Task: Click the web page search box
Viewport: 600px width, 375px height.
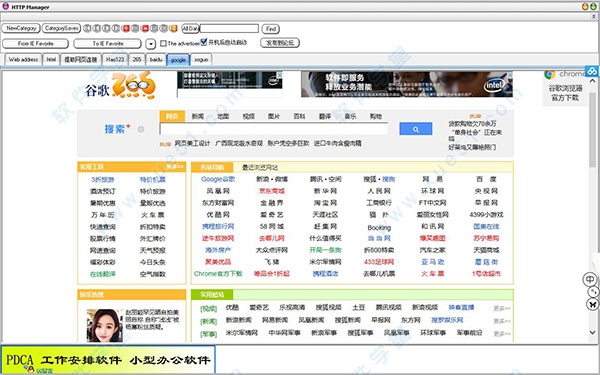Action: tap(274, 129)
